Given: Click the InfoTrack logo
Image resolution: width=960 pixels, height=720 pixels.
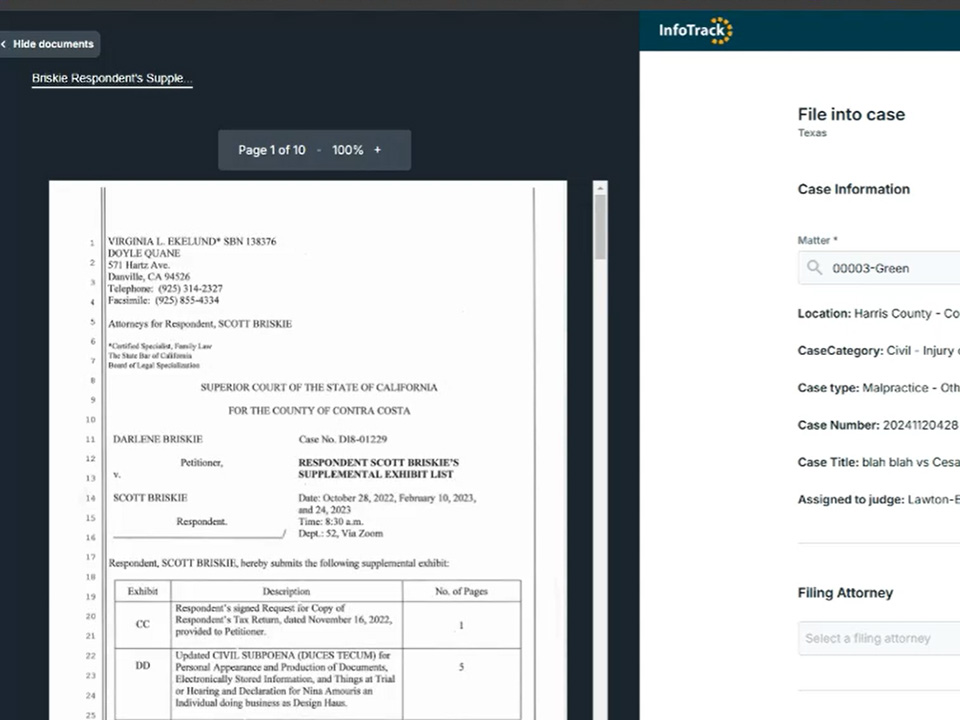Looking at the screenshot, I should [695, 30].
